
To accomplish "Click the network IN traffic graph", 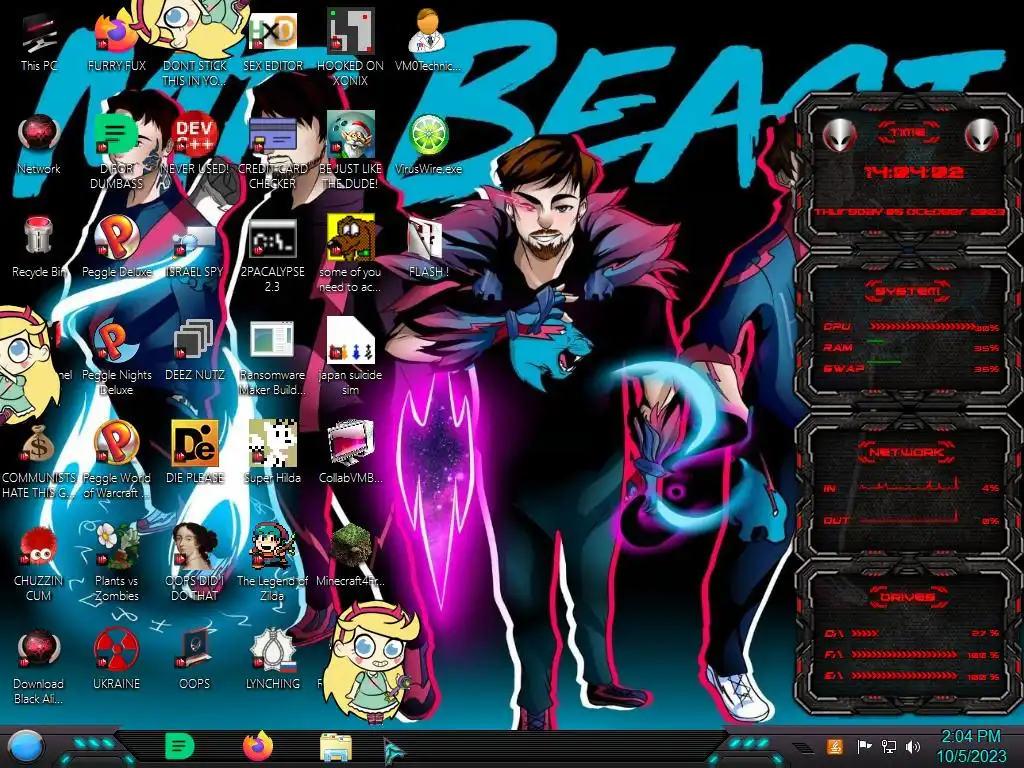I will pos(908,484).
